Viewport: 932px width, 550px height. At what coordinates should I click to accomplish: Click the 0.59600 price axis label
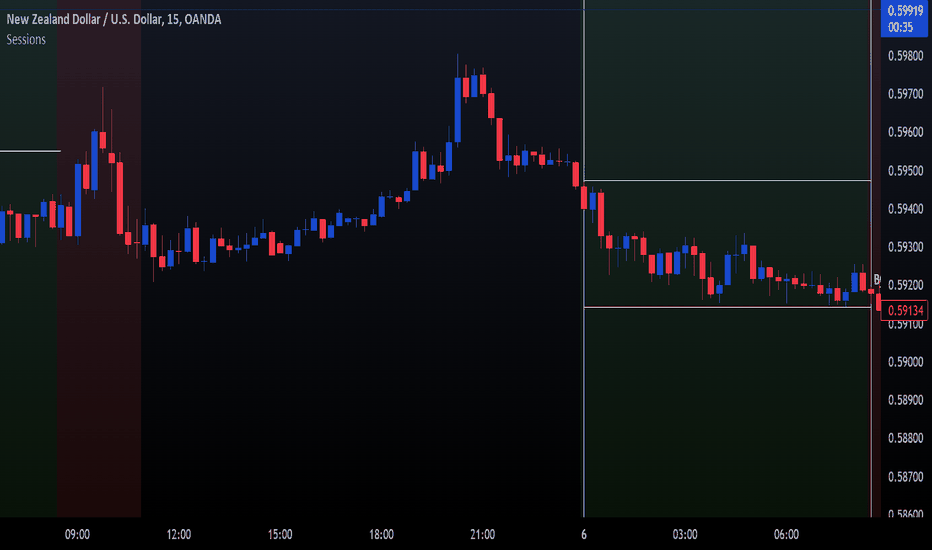tap(905, 132)
